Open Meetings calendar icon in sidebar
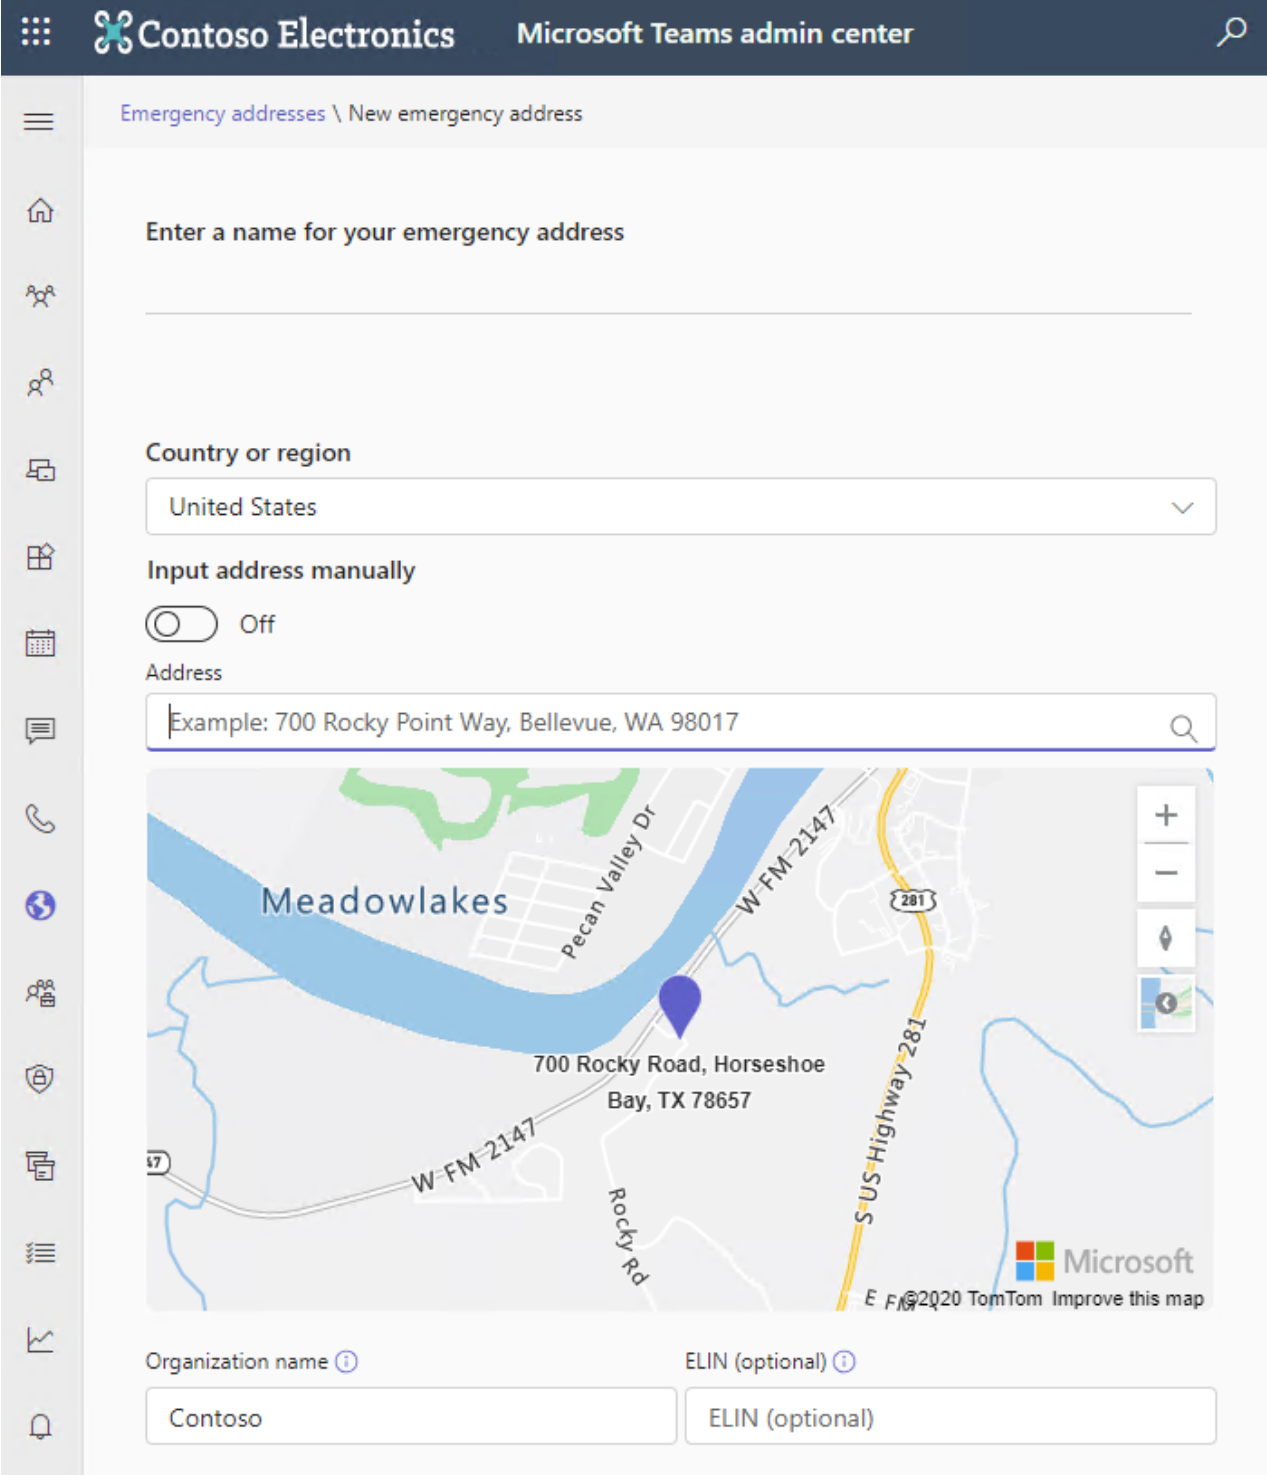Viewport: 1267px width, 1475px height. tap(40, 643)
